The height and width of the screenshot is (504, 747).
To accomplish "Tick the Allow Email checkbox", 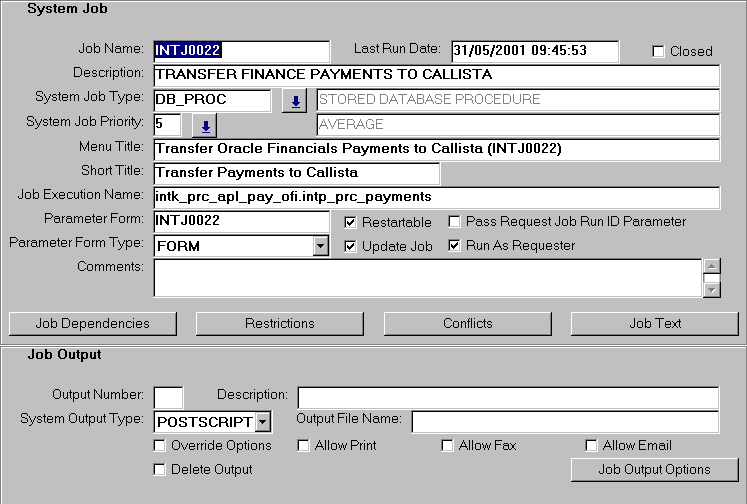I will click(592, 446).
